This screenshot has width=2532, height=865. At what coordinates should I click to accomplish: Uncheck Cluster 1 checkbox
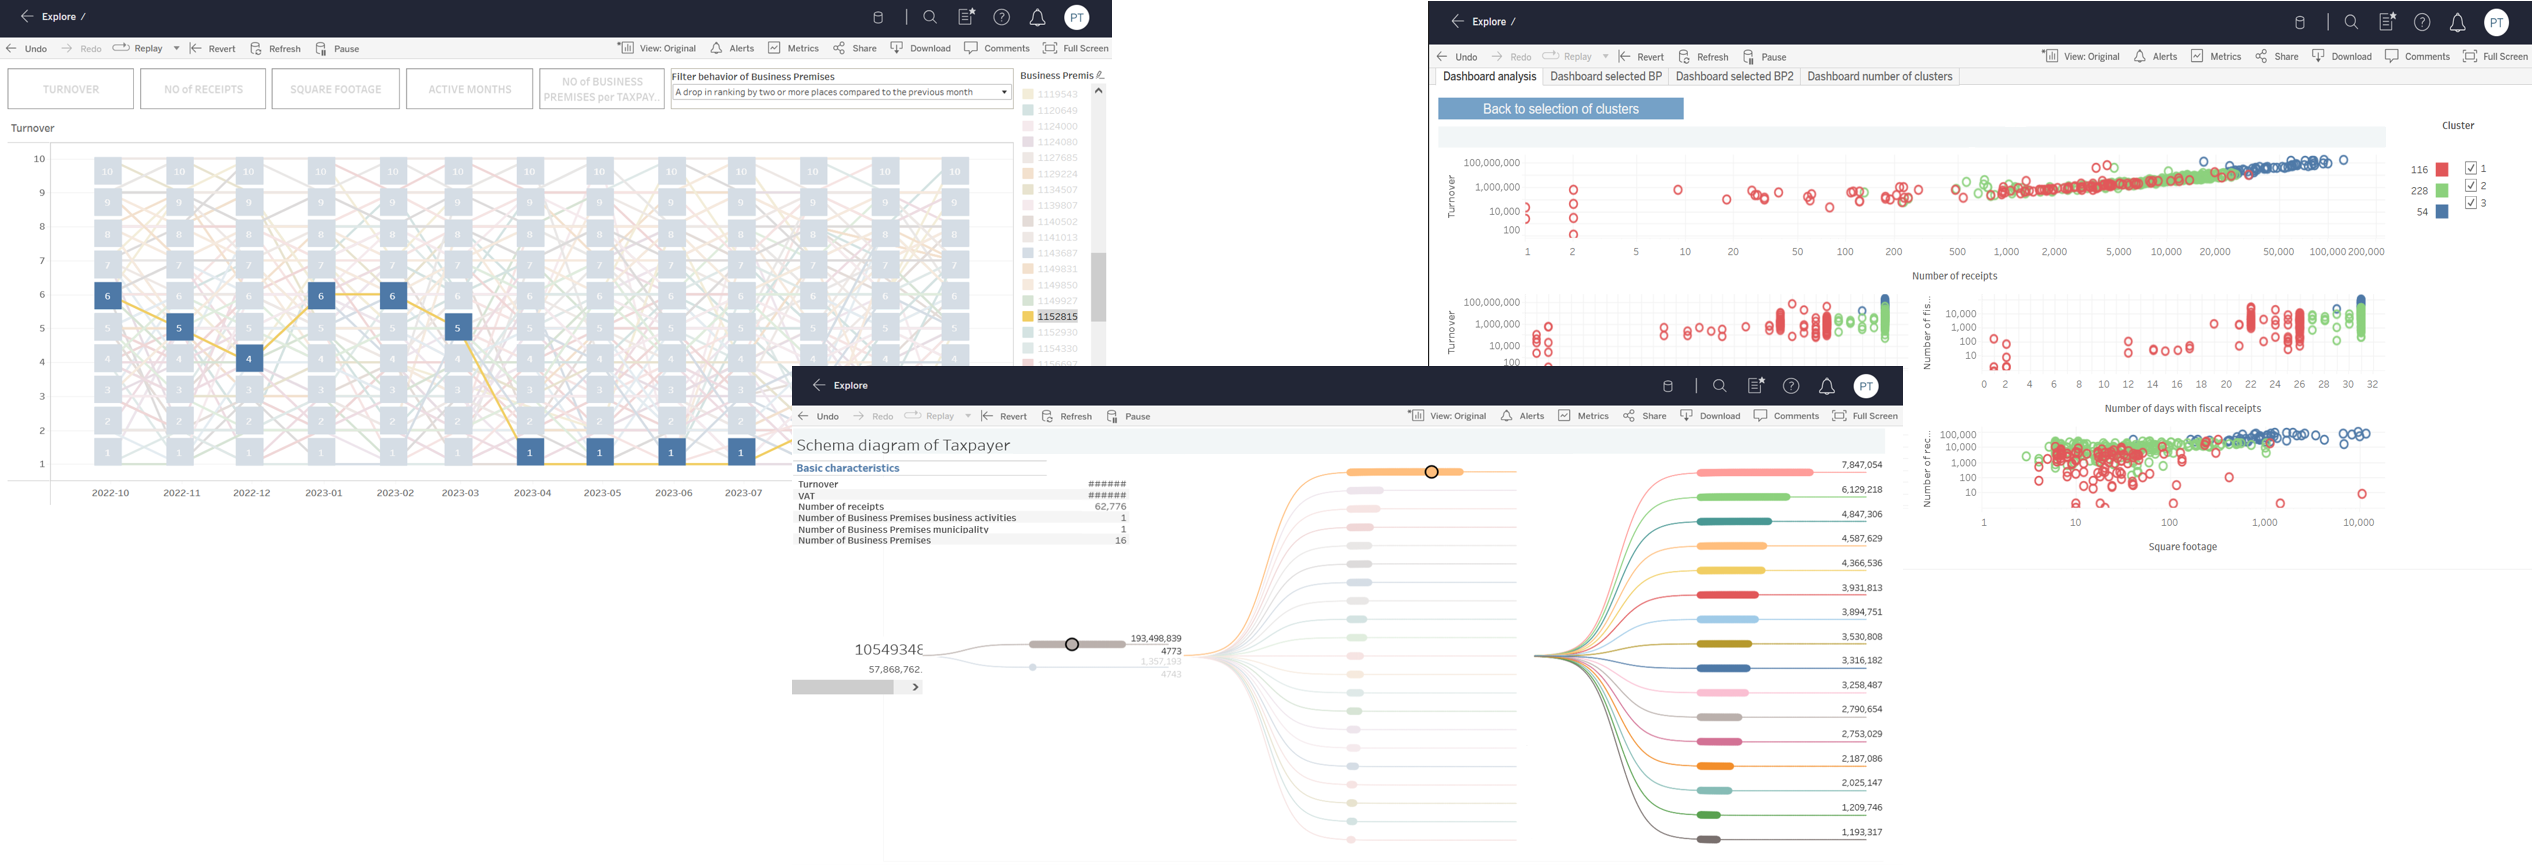point(2470,169)
